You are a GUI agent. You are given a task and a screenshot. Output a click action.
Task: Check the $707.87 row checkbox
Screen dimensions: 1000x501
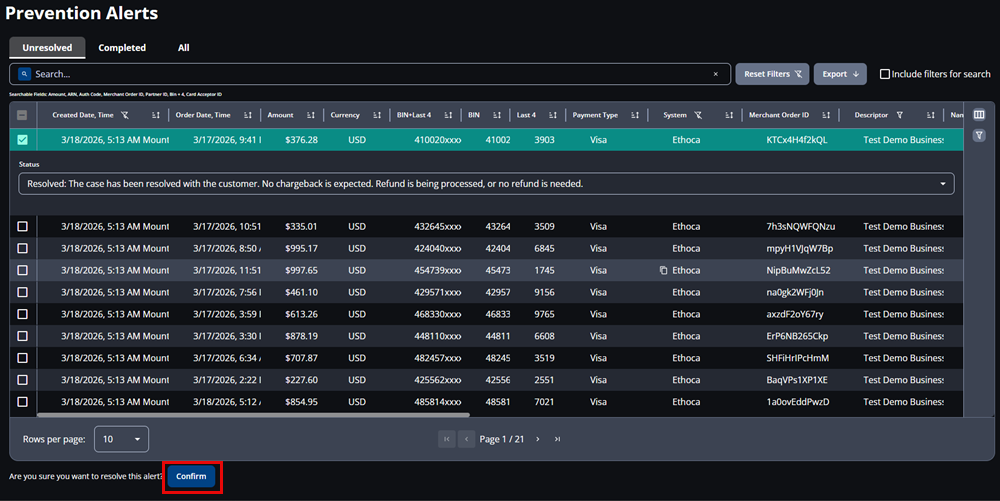[22, 358]
